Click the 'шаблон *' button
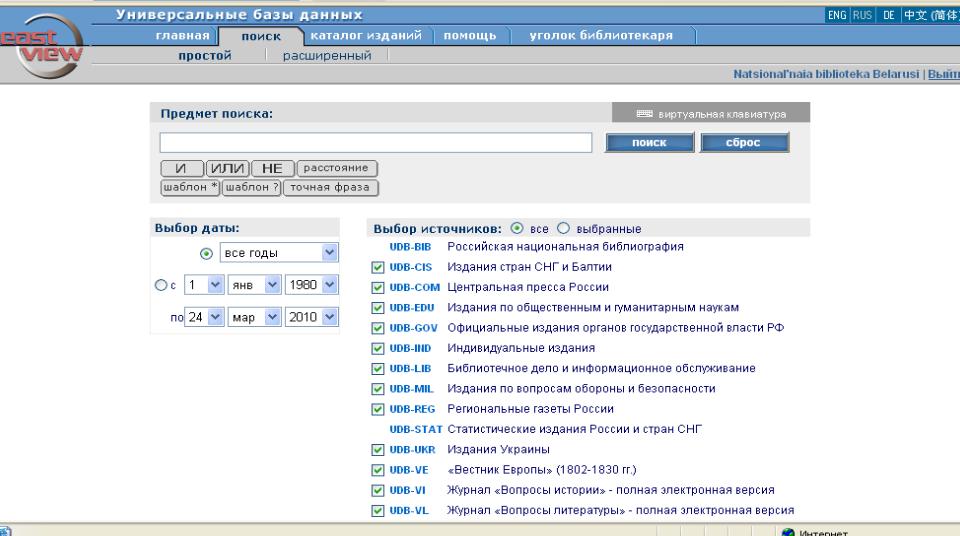960x536 pixels. (190, 187)
